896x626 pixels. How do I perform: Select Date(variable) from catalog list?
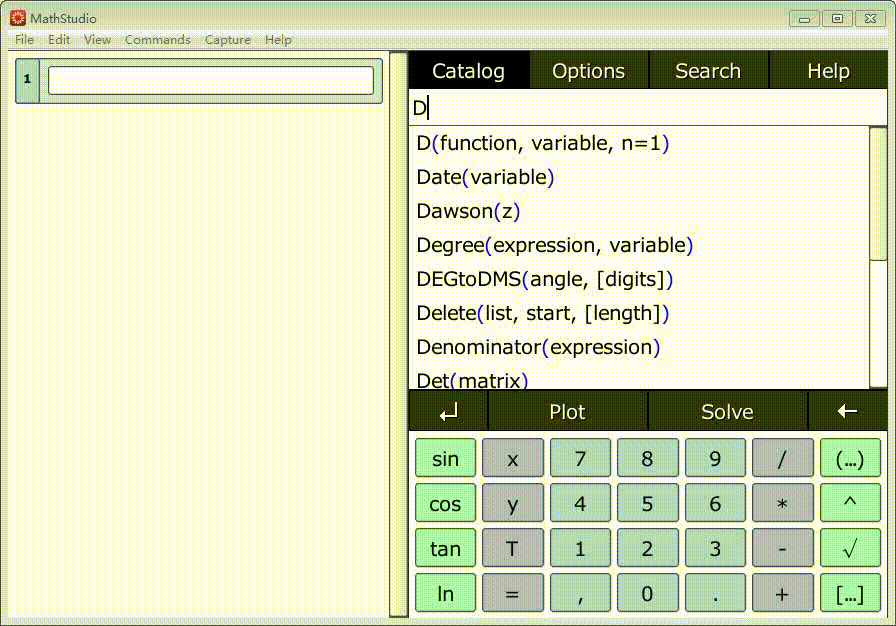(639, 177)
